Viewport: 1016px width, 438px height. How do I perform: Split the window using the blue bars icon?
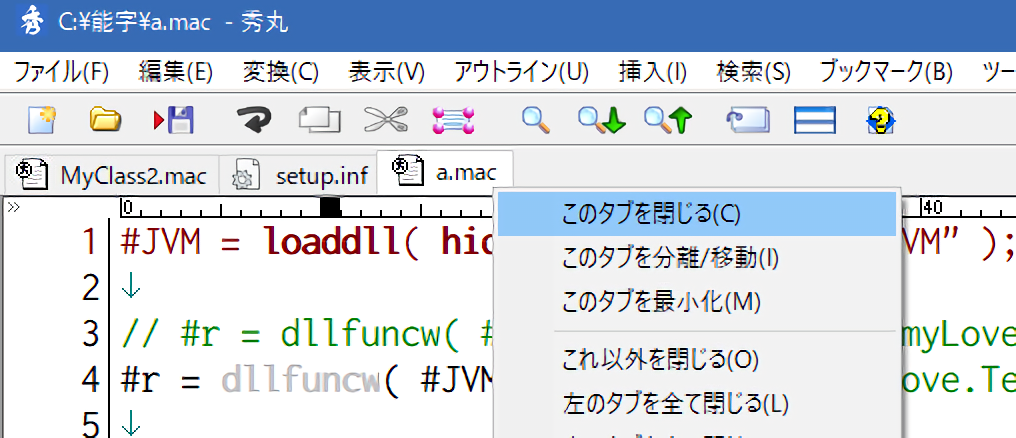point(814,121)
